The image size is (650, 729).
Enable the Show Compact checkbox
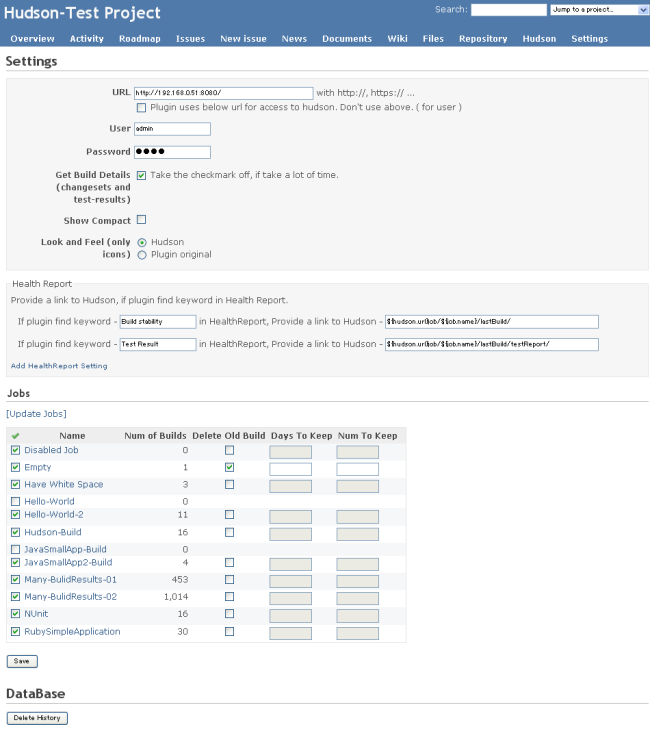tap(141, 219)
